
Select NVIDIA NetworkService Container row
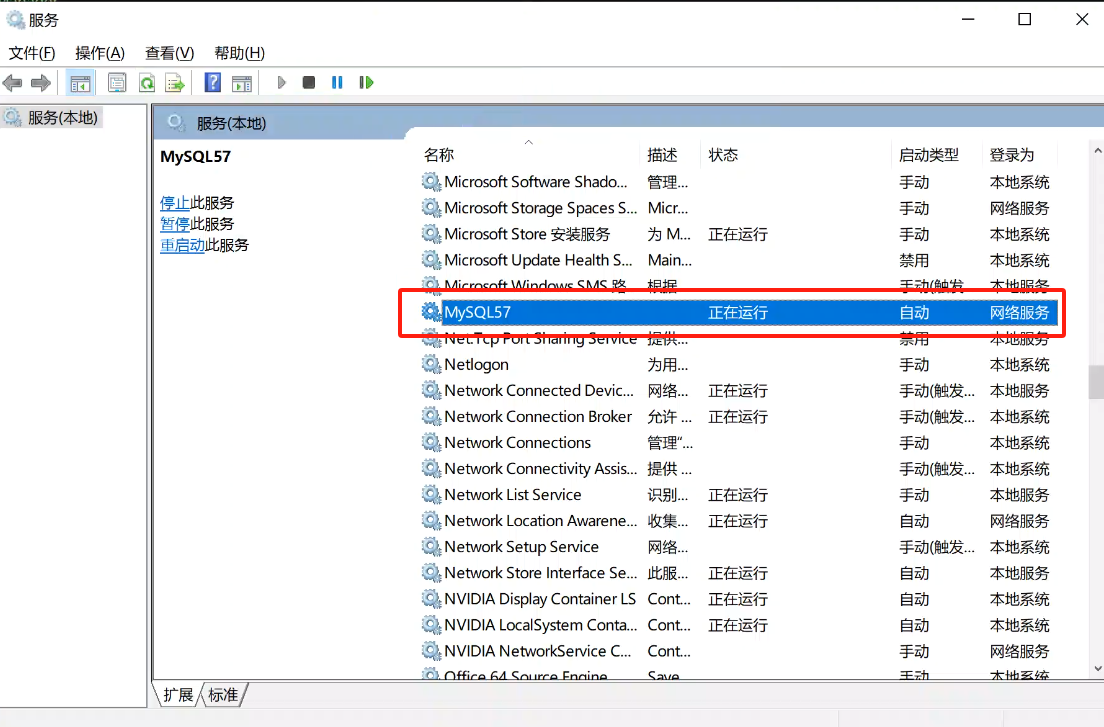739,651
